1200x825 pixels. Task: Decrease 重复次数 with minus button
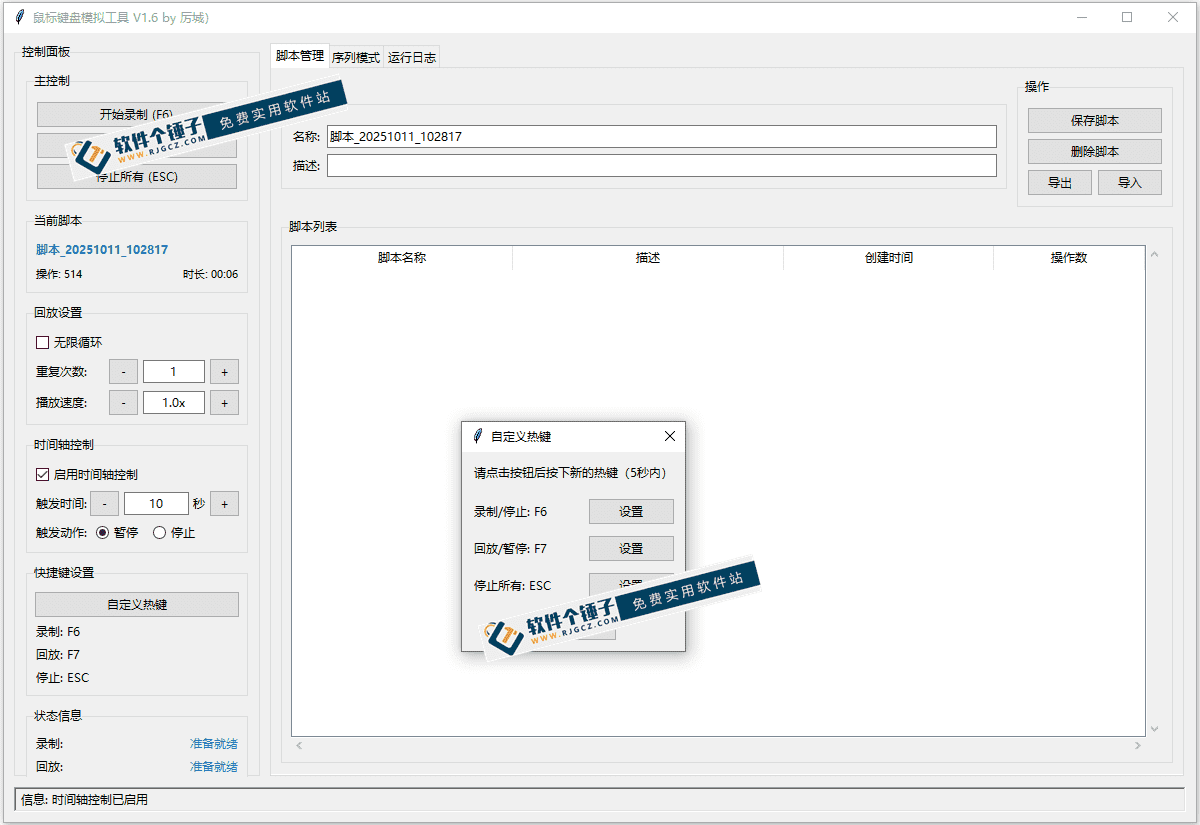pyautogui.click(x=123, y=372)
